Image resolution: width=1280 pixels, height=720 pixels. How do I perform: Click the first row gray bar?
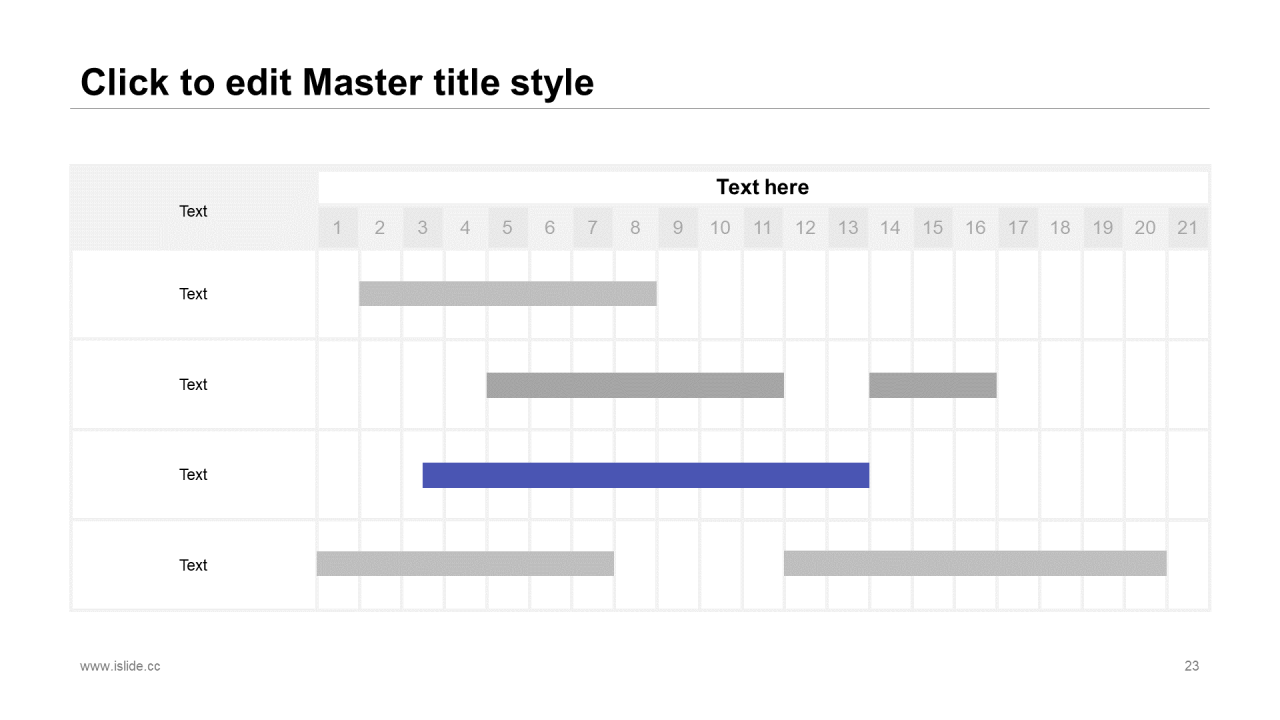pos(508,293)
